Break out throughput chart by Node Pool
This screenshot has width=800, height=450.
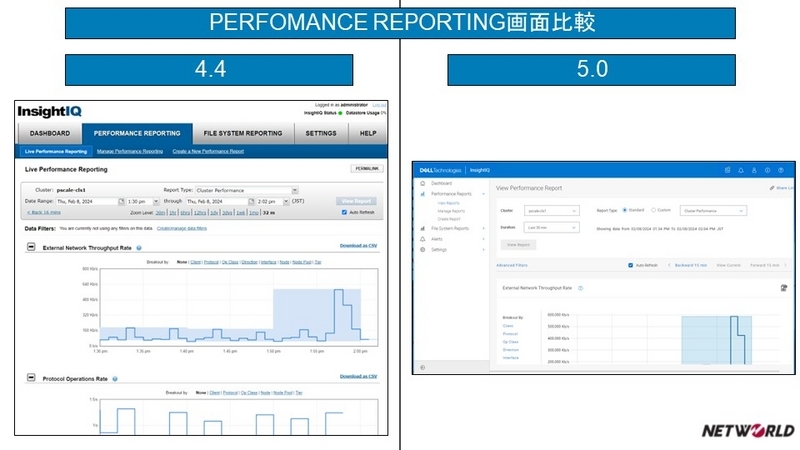point(302,262)
